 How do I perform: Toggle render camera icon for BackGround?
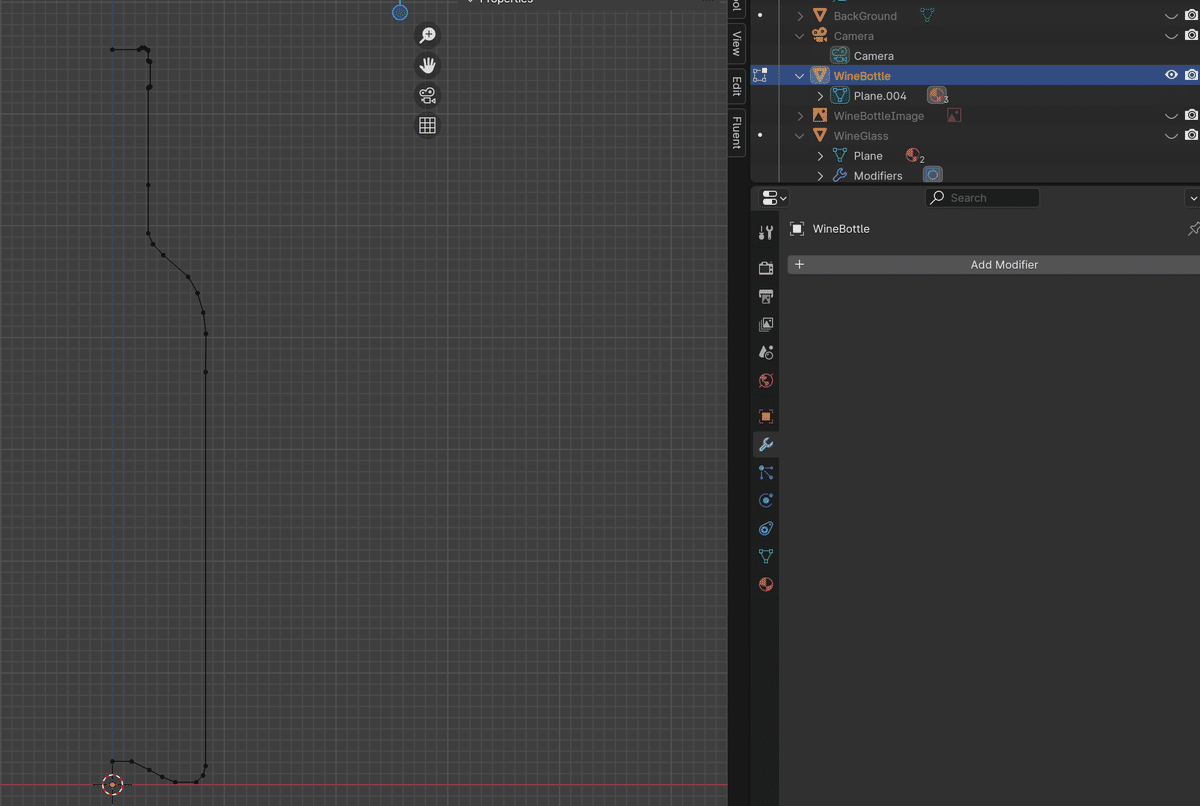[x=1191, y=16]
